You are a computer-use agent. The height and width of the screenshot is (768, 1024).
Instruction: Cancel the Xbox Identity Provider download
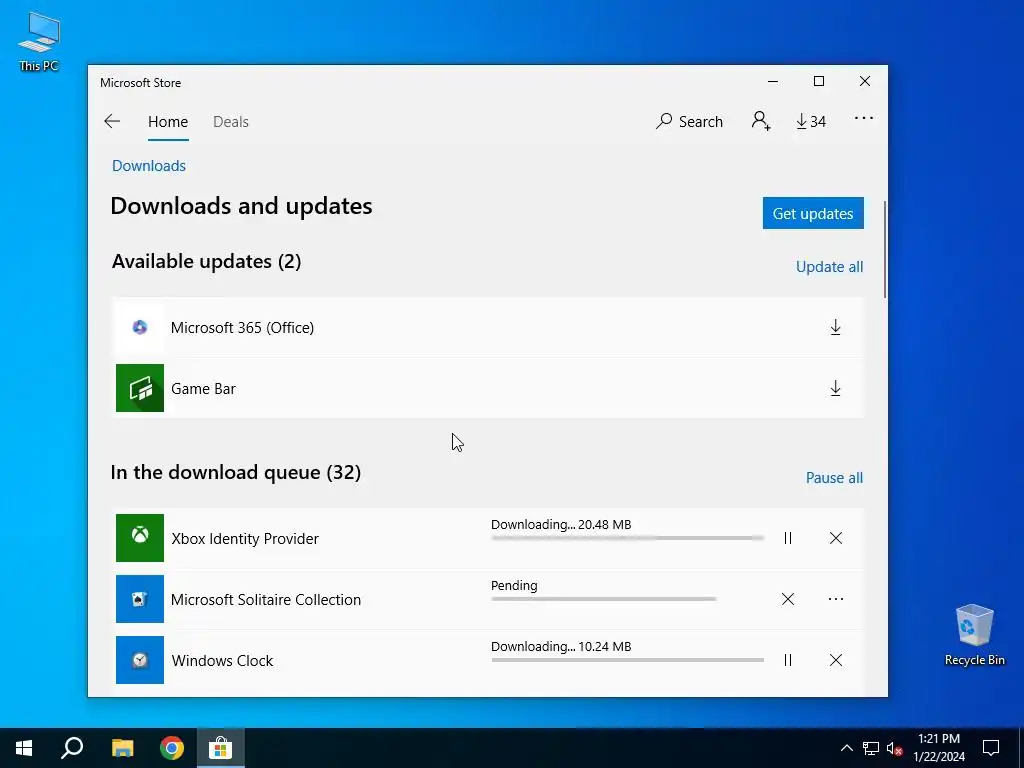pos(836,538)
